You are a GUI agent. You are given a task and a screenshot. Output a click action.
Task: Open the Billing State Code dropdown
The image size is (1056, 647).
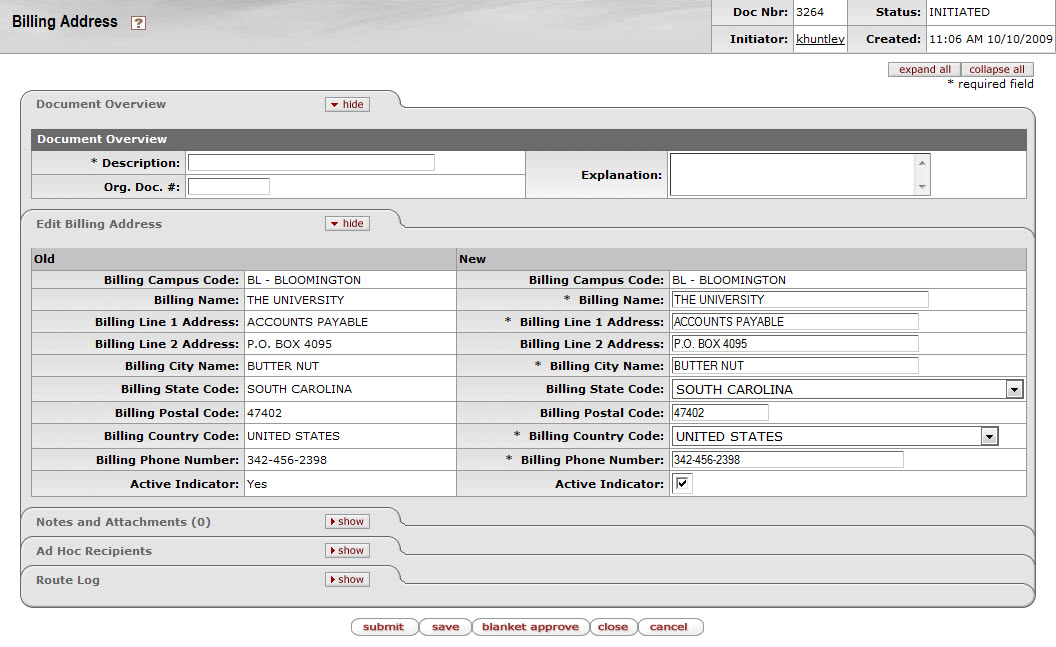[x=1014, y=389]
